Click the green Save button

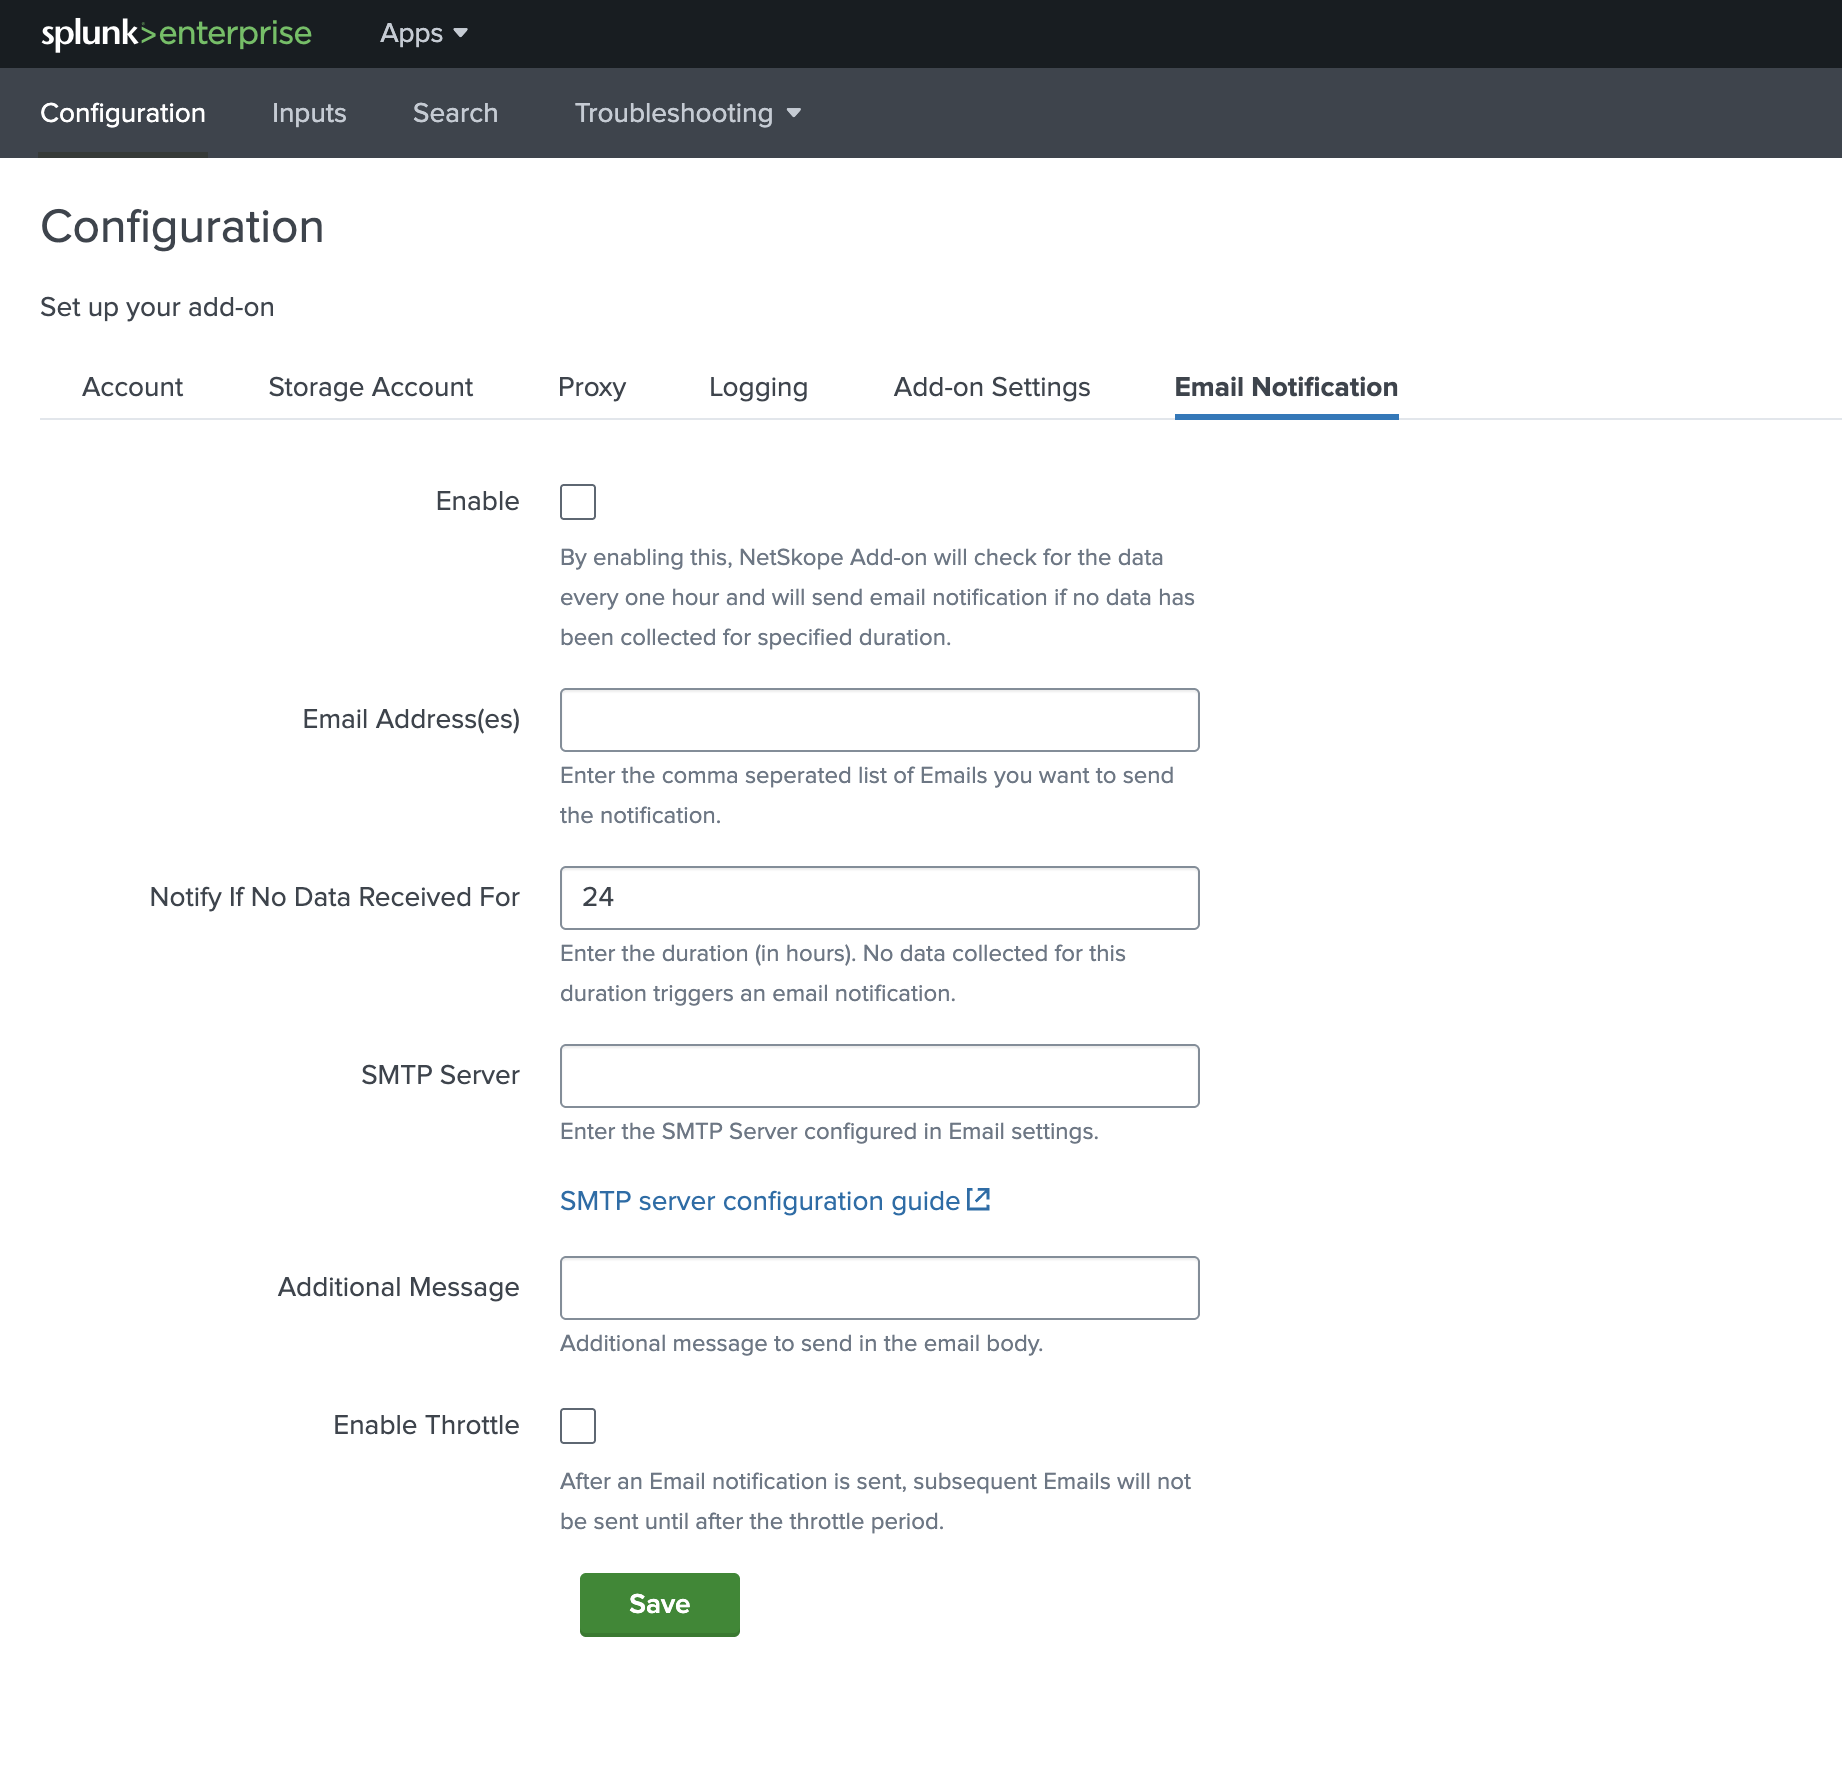pos(660,1604)
